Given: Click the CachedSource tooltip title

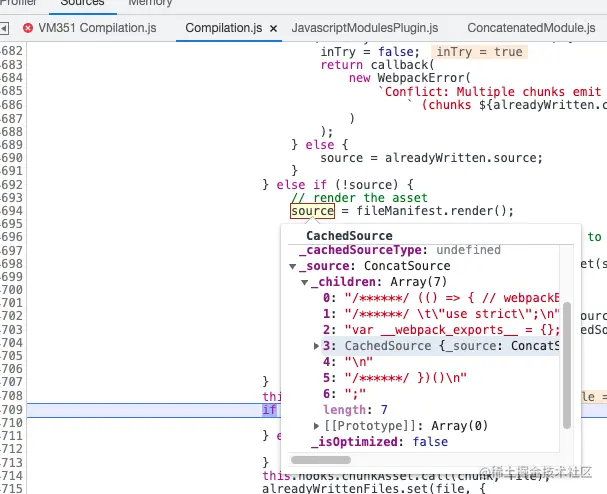Looking at the screenshot, I should (x=349, y=236).
